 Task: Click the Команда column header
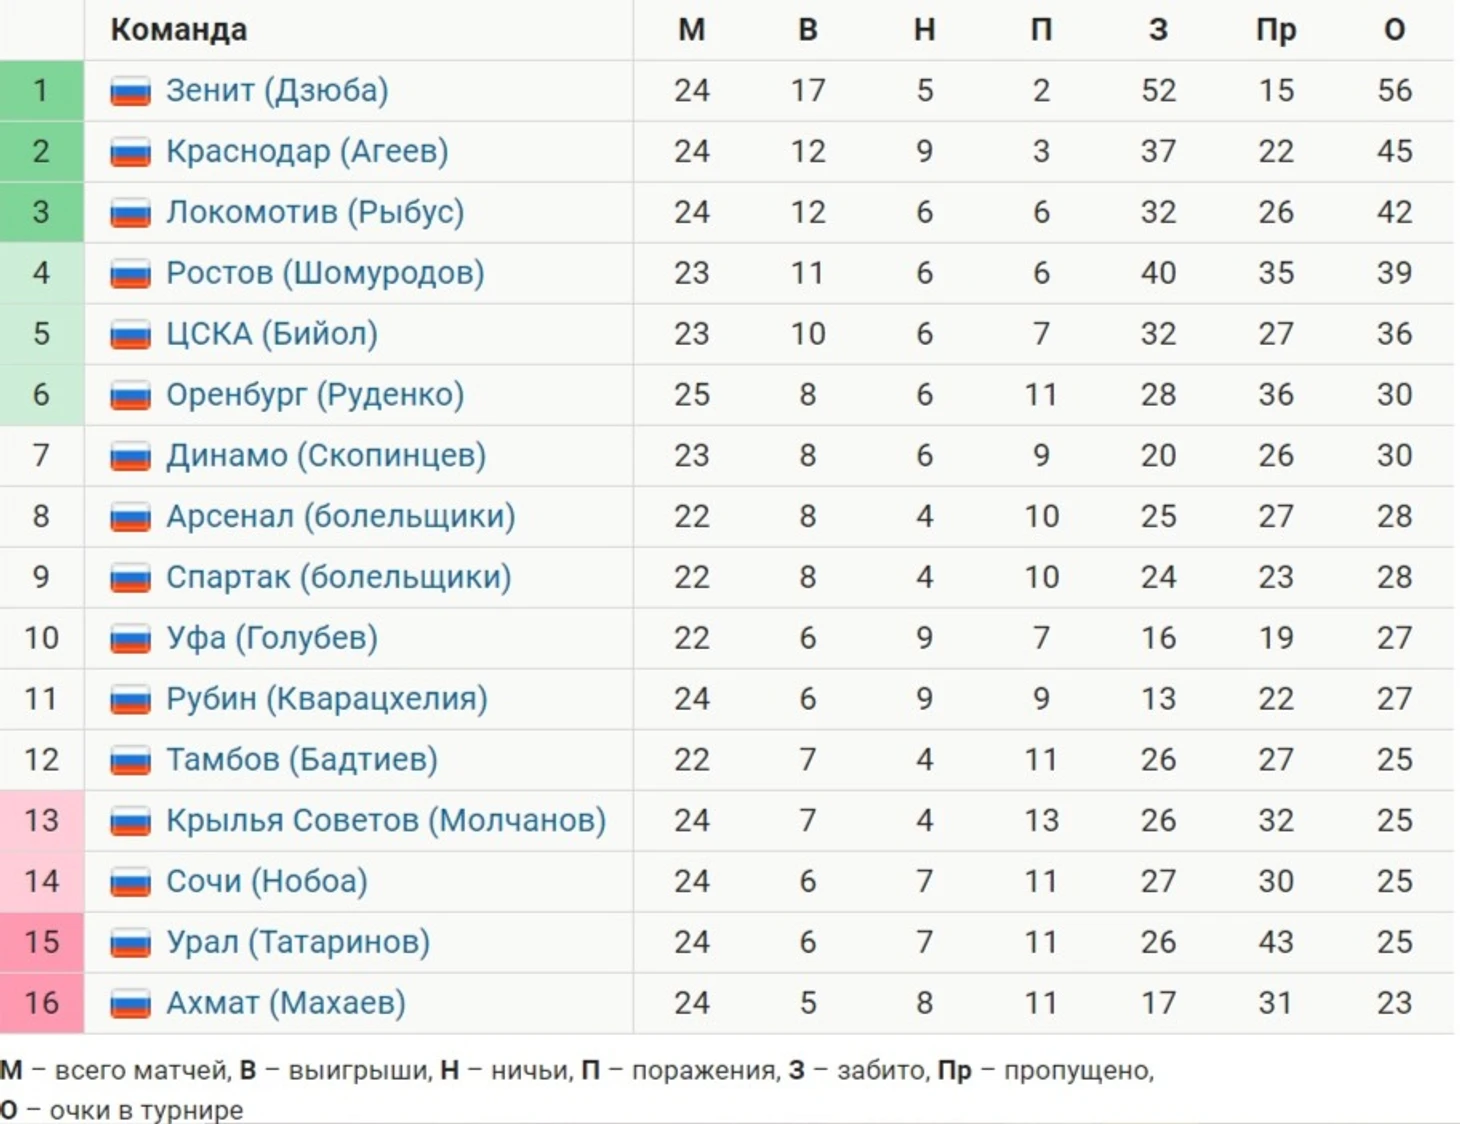tap(179, 30)
